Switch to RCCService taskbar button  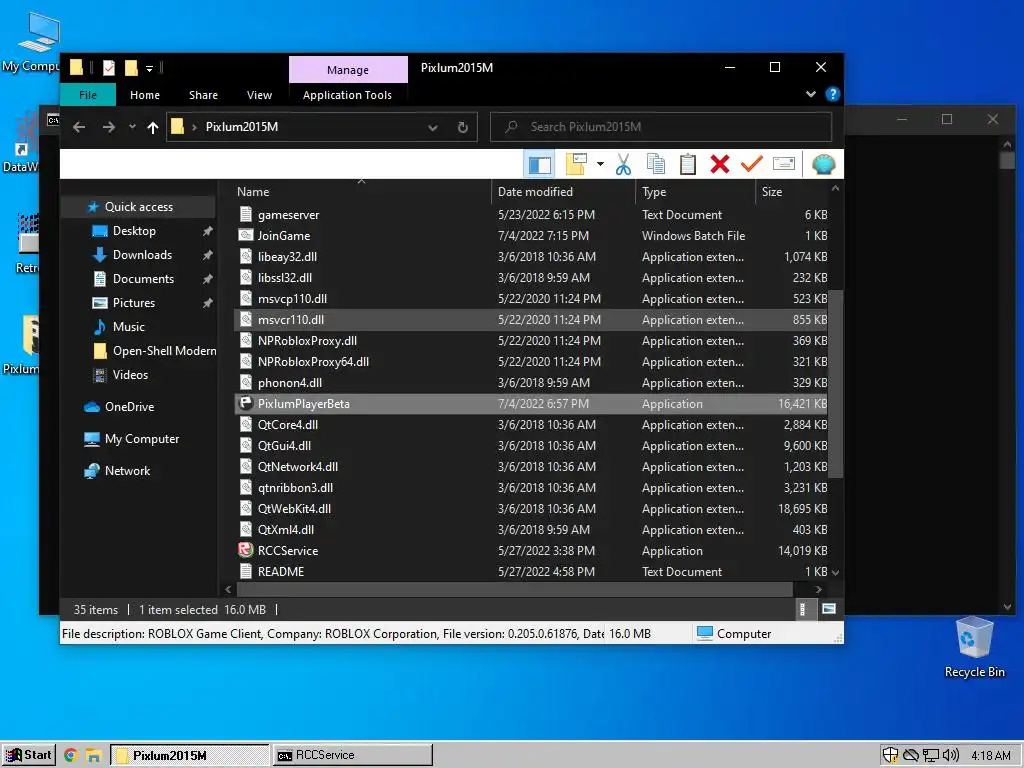coord(353,755)
